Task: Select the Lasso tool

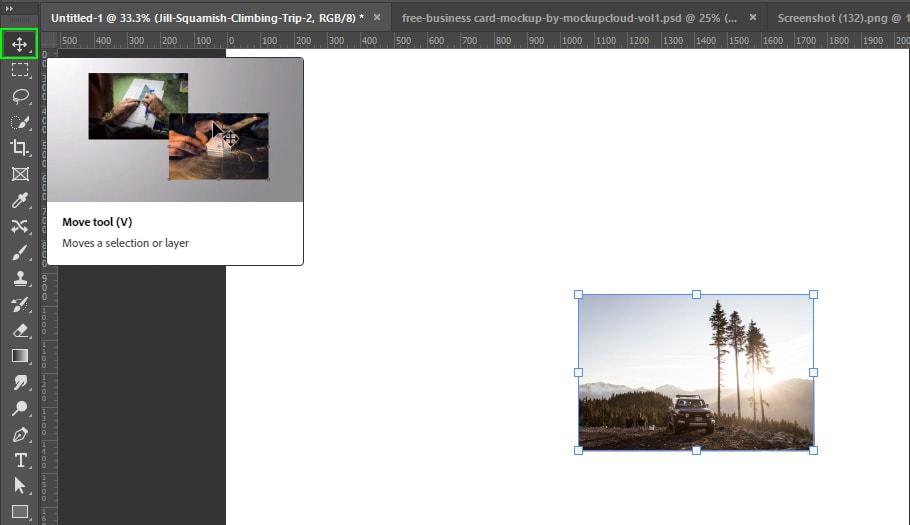Action: [x=20, y=96]
